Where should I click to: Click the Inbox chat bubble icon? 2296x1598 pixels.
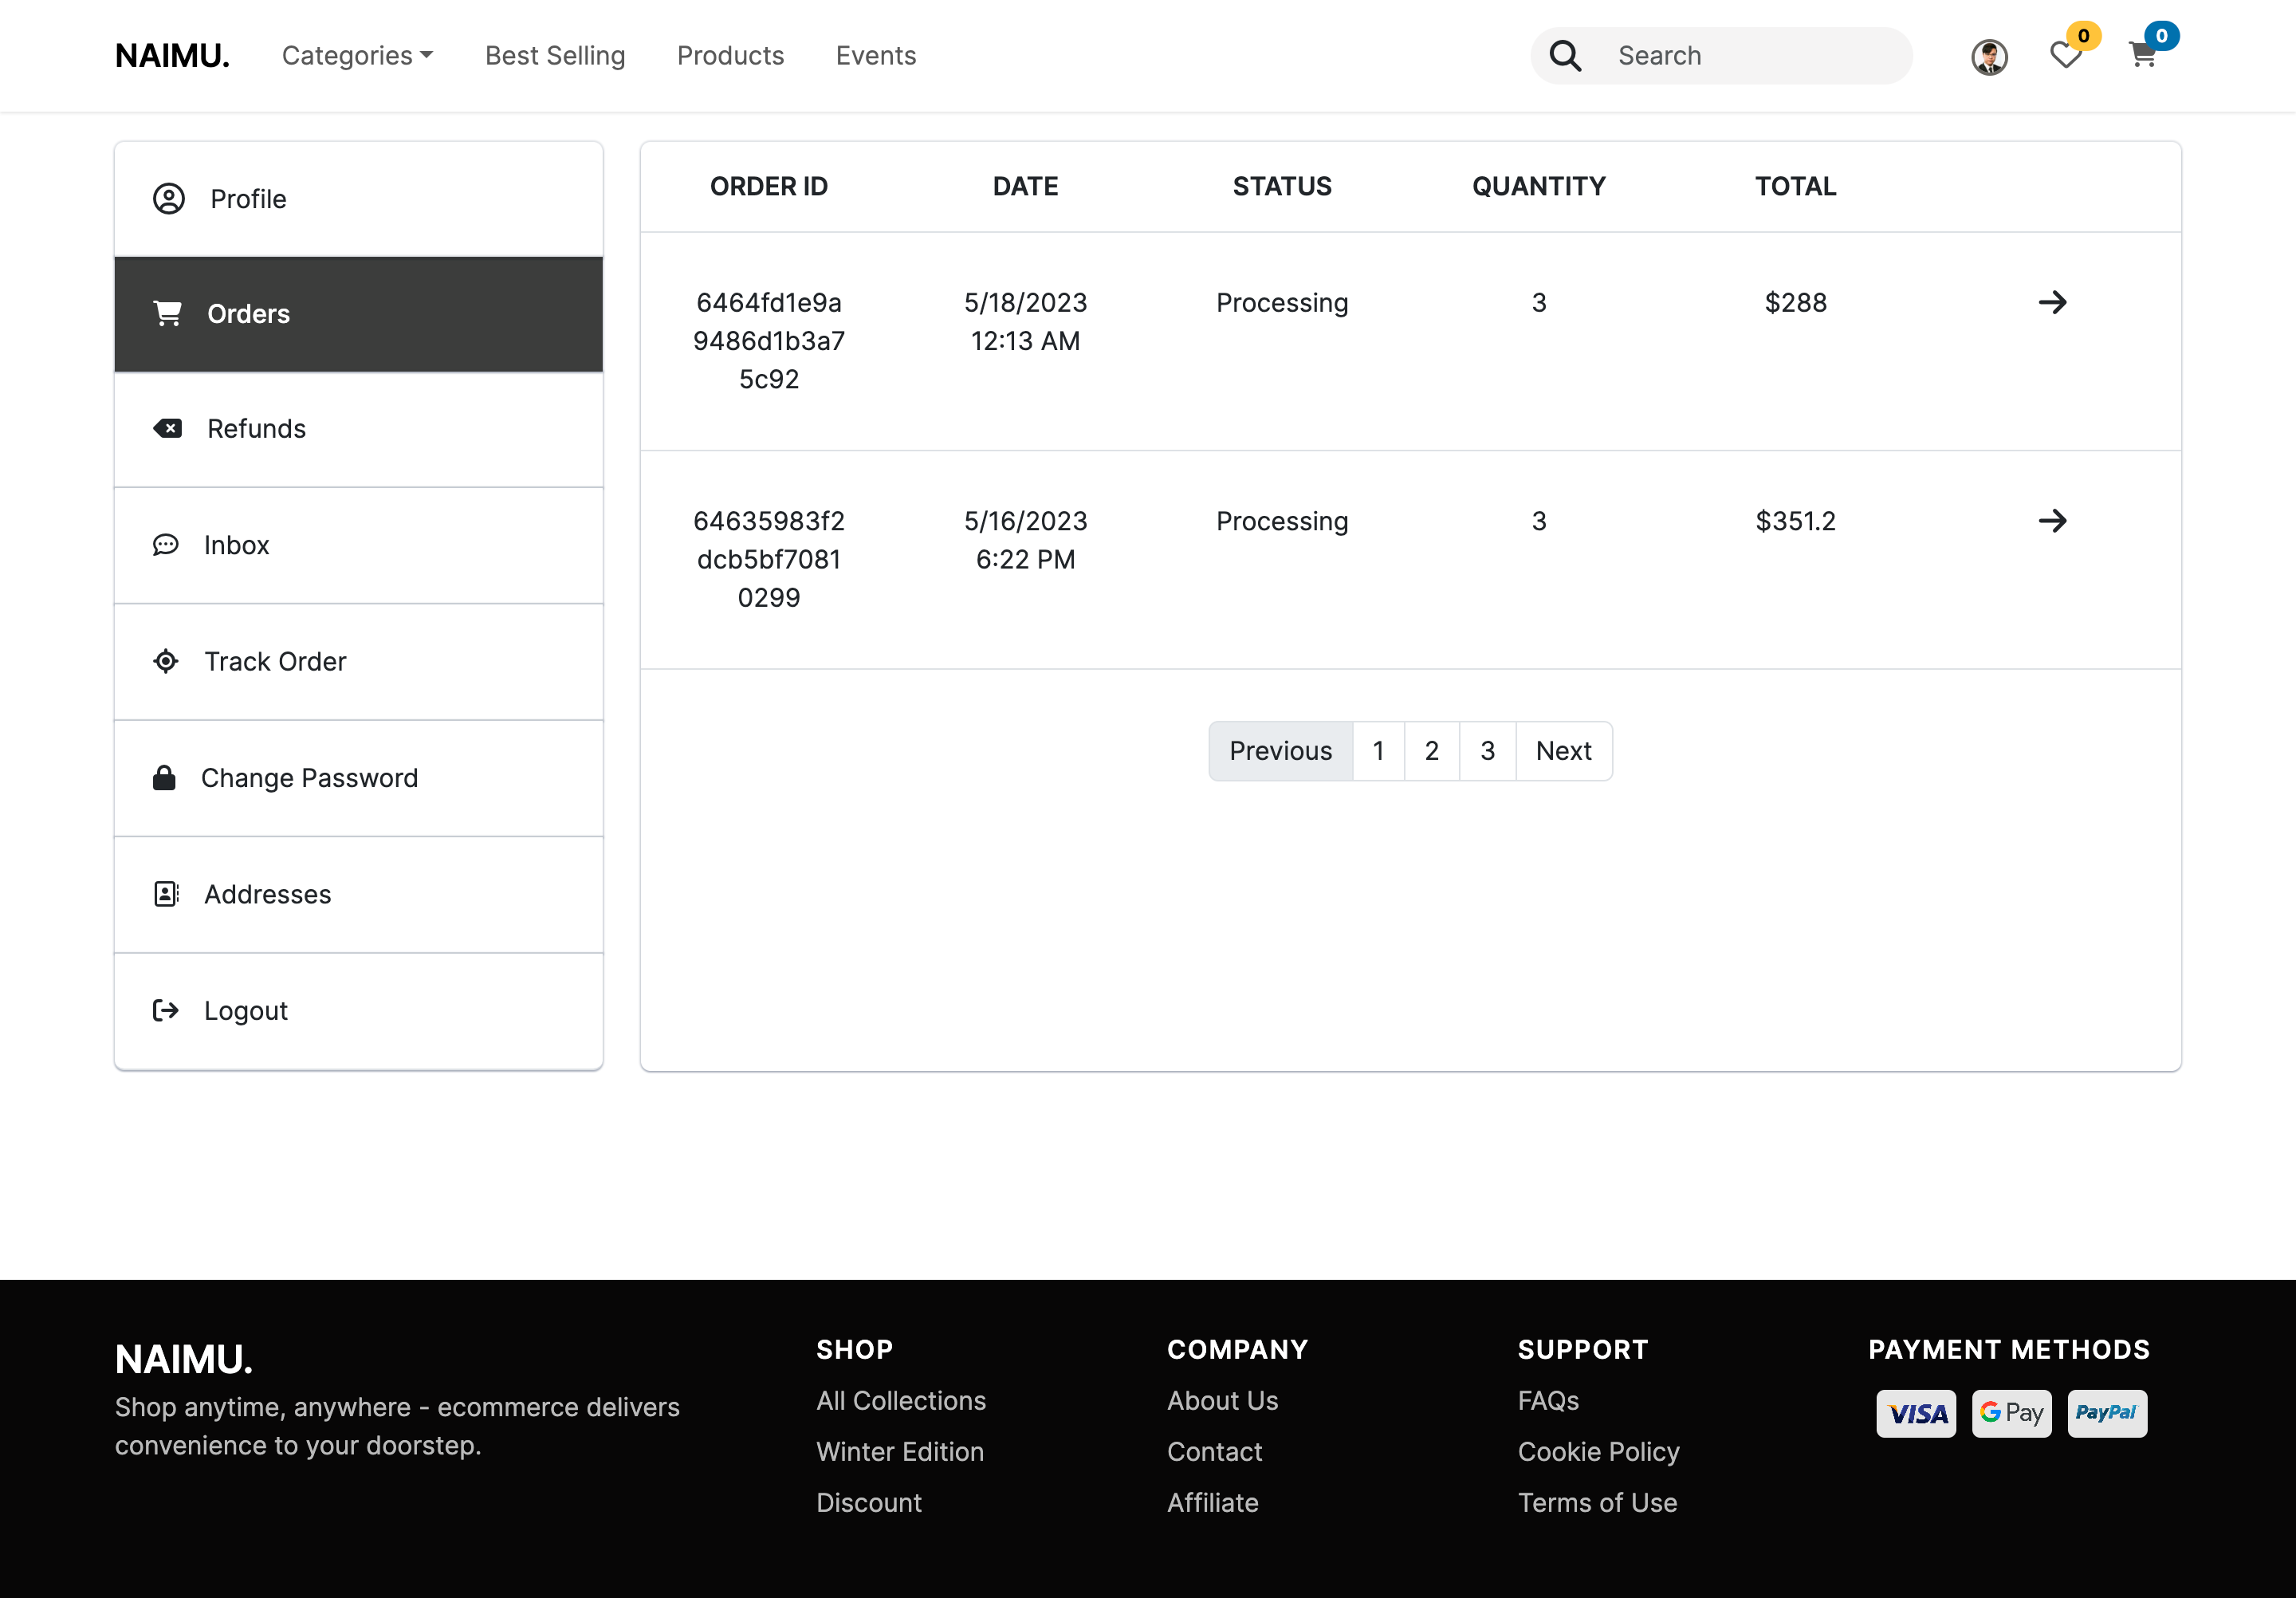pyautogui.click(x=166, y=545)
